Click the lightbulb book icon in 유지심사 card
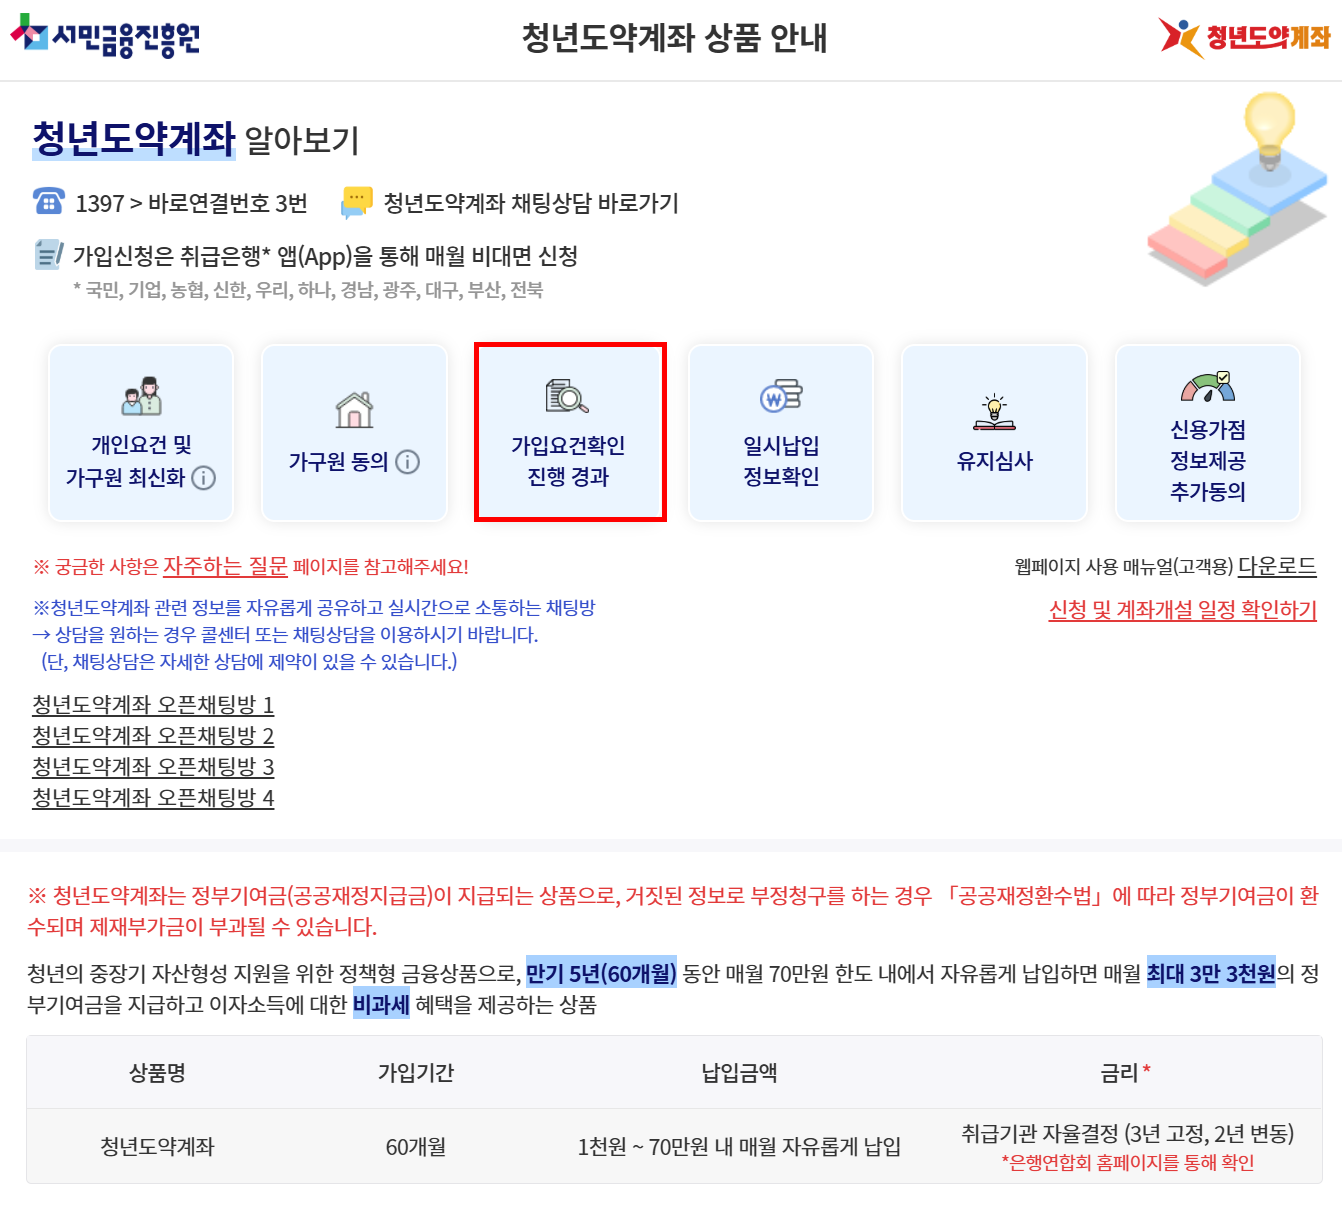The height and width of the screenshot is (1219, 1342). click(x=994, y=411)
